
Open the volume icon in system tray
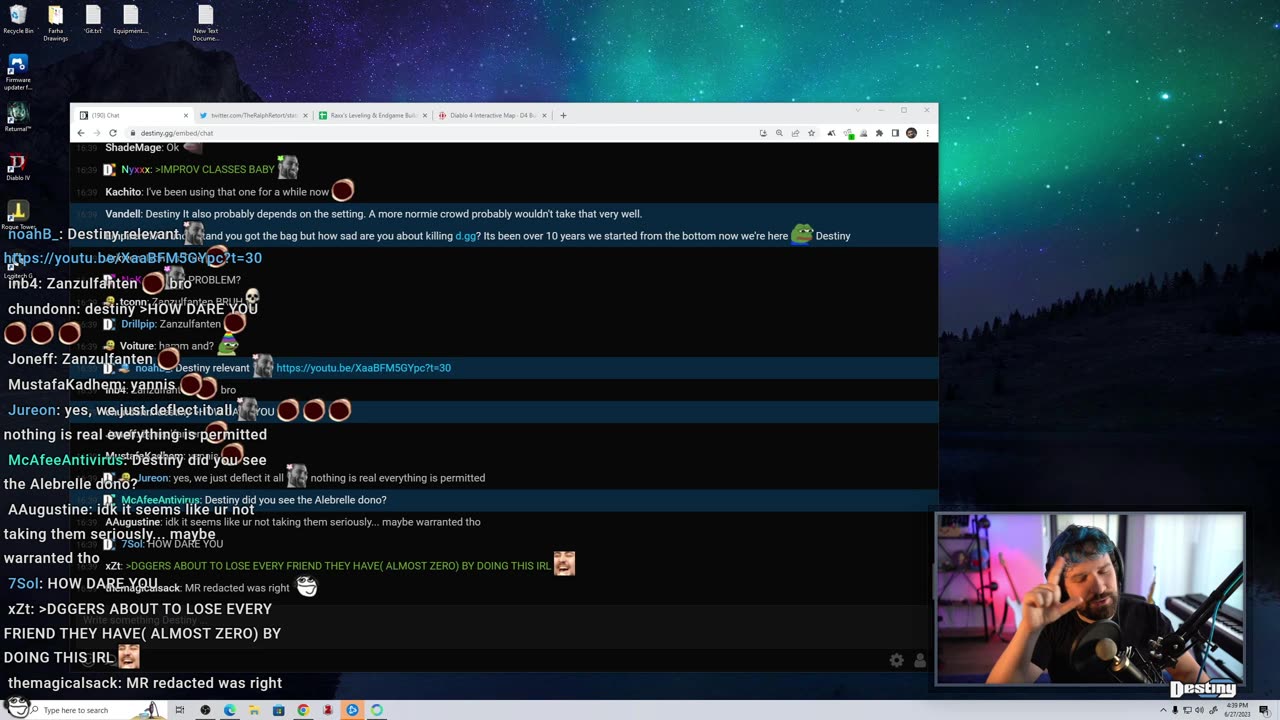[1200, 710]
